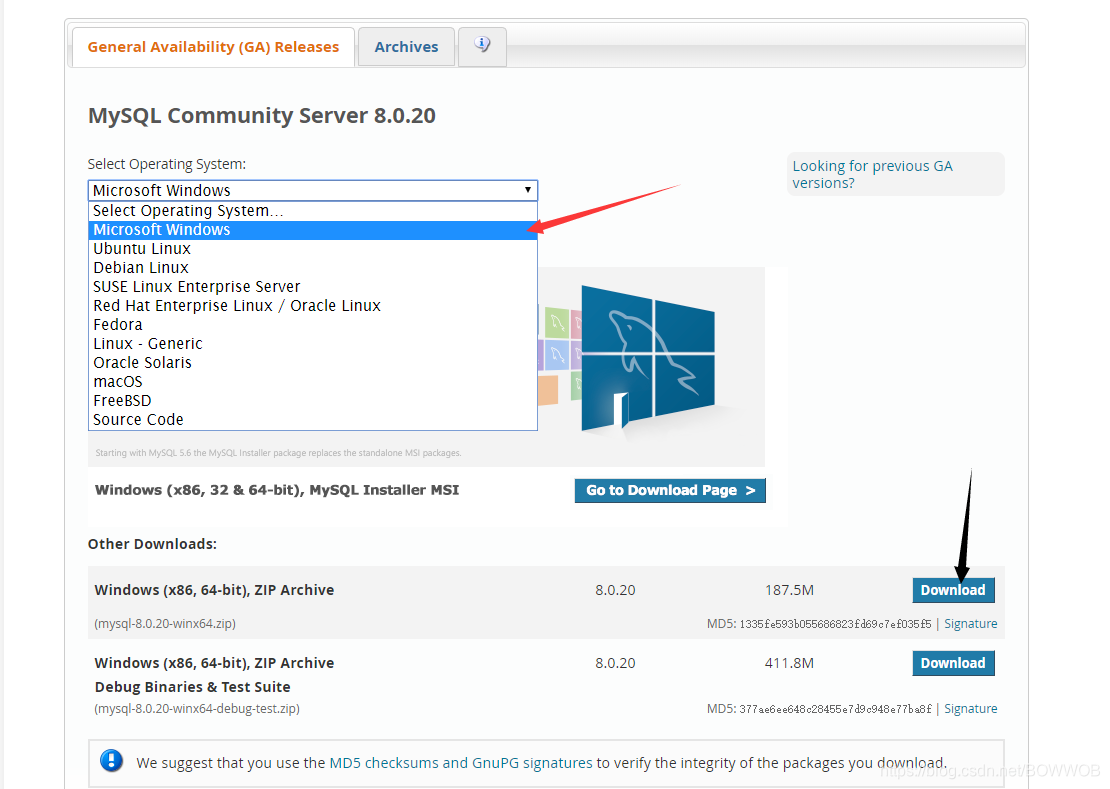Screen dimensions: 1110x789
Task: Select macOS option
Action: [x=313, y=382]
